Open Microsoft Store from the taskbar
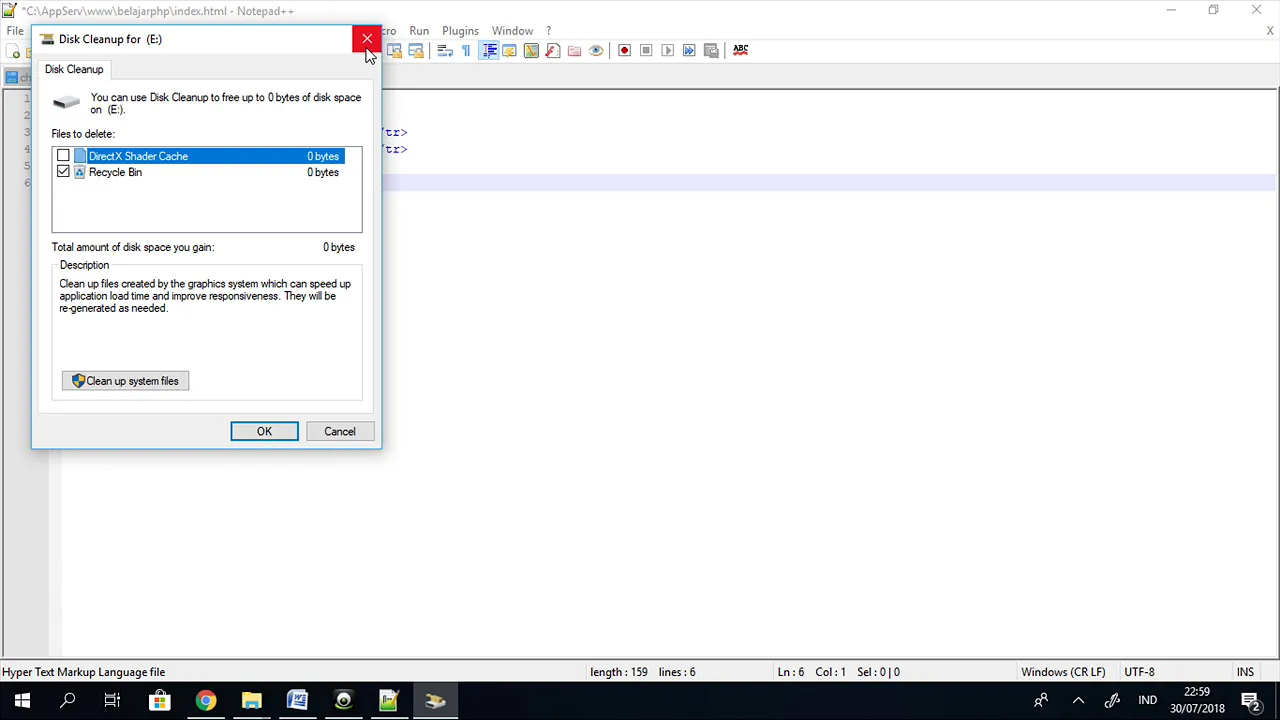Viewport: 1280px width, 720px height. (x=159, y=701)
